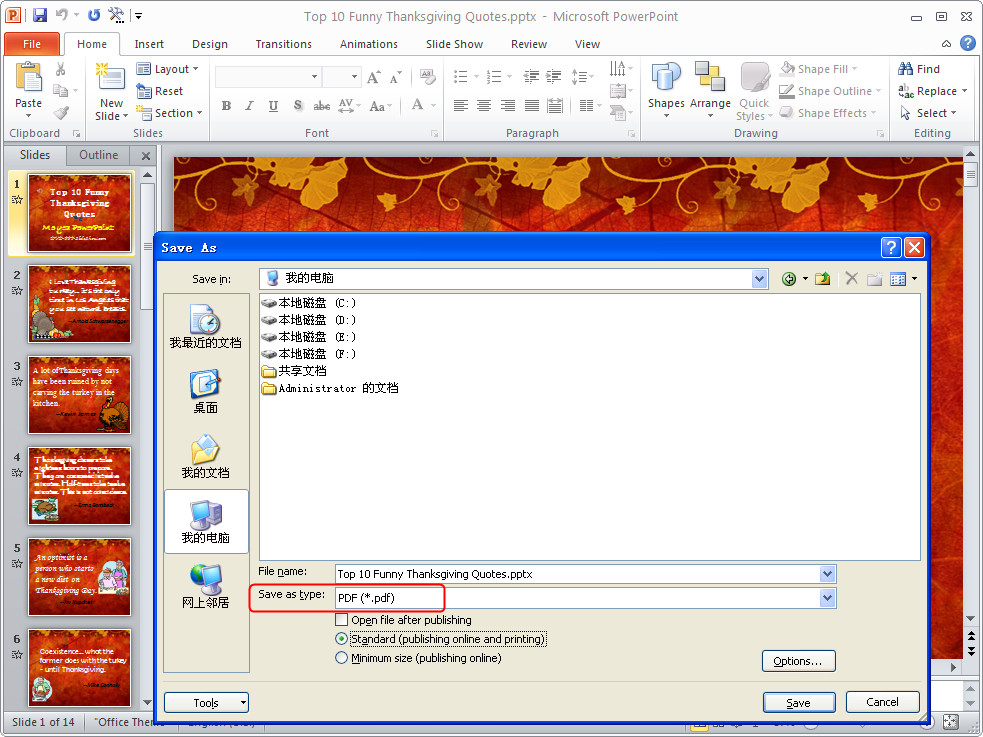Image resolution: width=983 pixels, height=737 pixels.
Task: Open the Tools dropdown in Save As
Action: [x=206, y=703]
